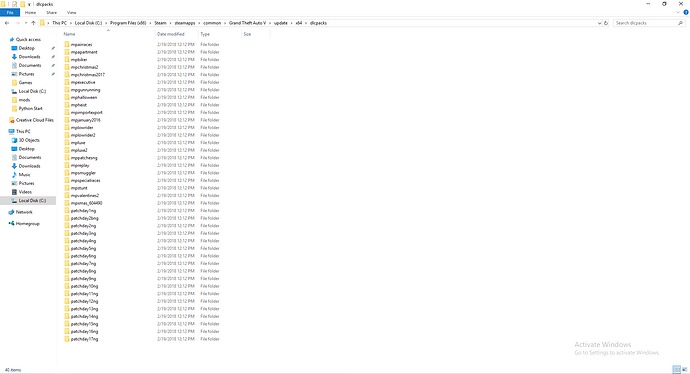
Task: Click the Quick access star icon
Action: tap(11, 39)
